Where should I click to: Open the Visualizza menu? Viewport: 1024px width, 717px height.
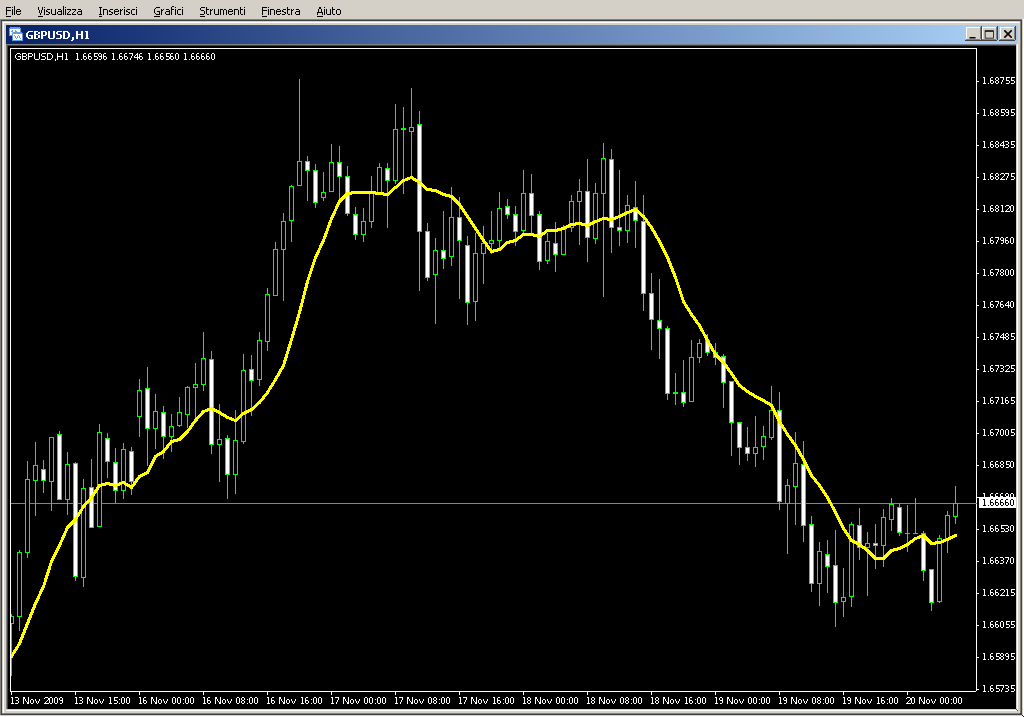point(59,11)
